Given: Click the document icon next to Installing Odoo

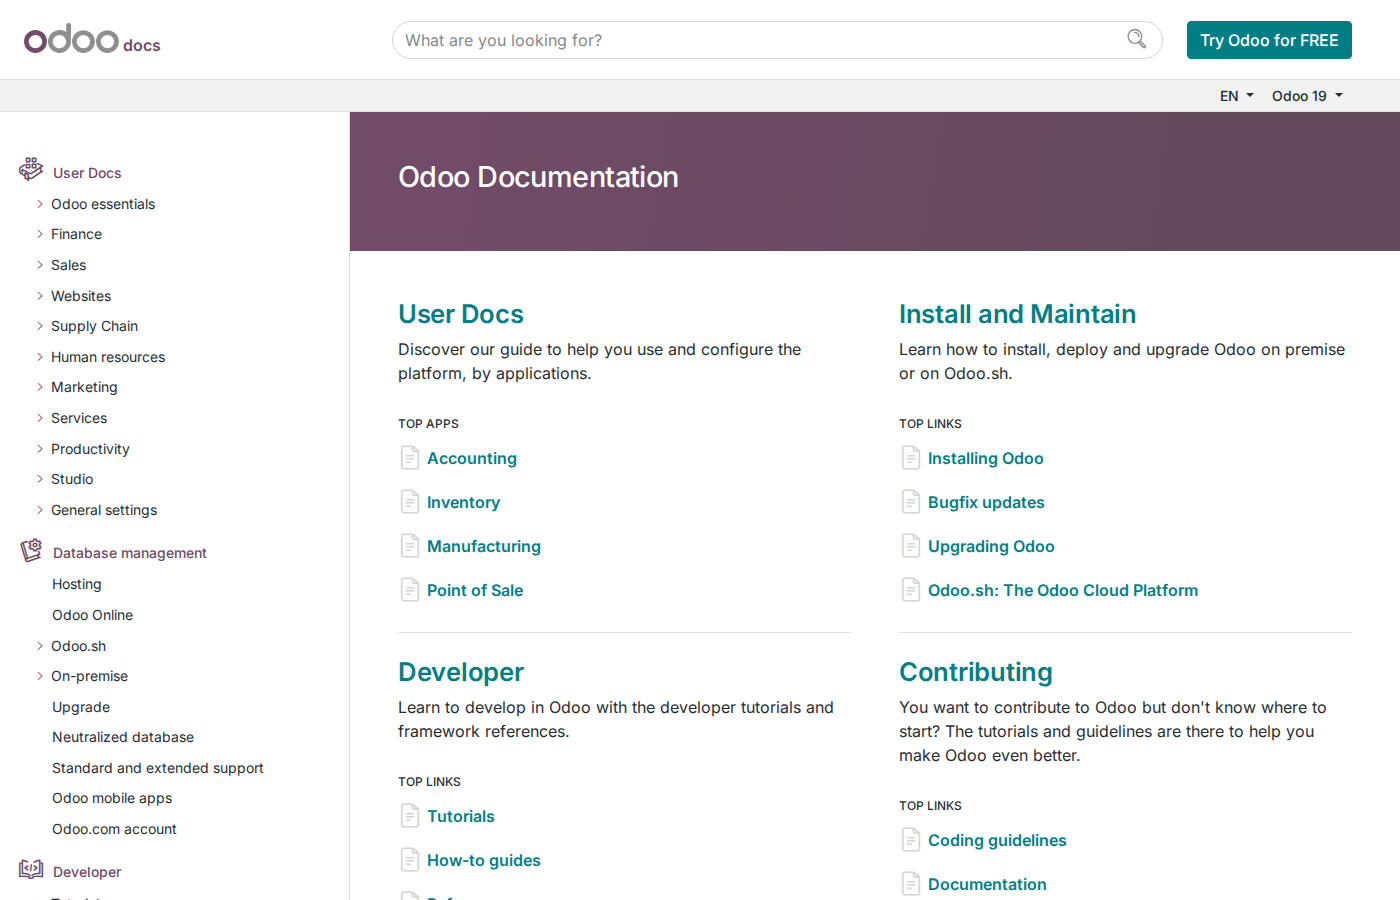Looking at the screenshot, I should (x=910, y=457).
